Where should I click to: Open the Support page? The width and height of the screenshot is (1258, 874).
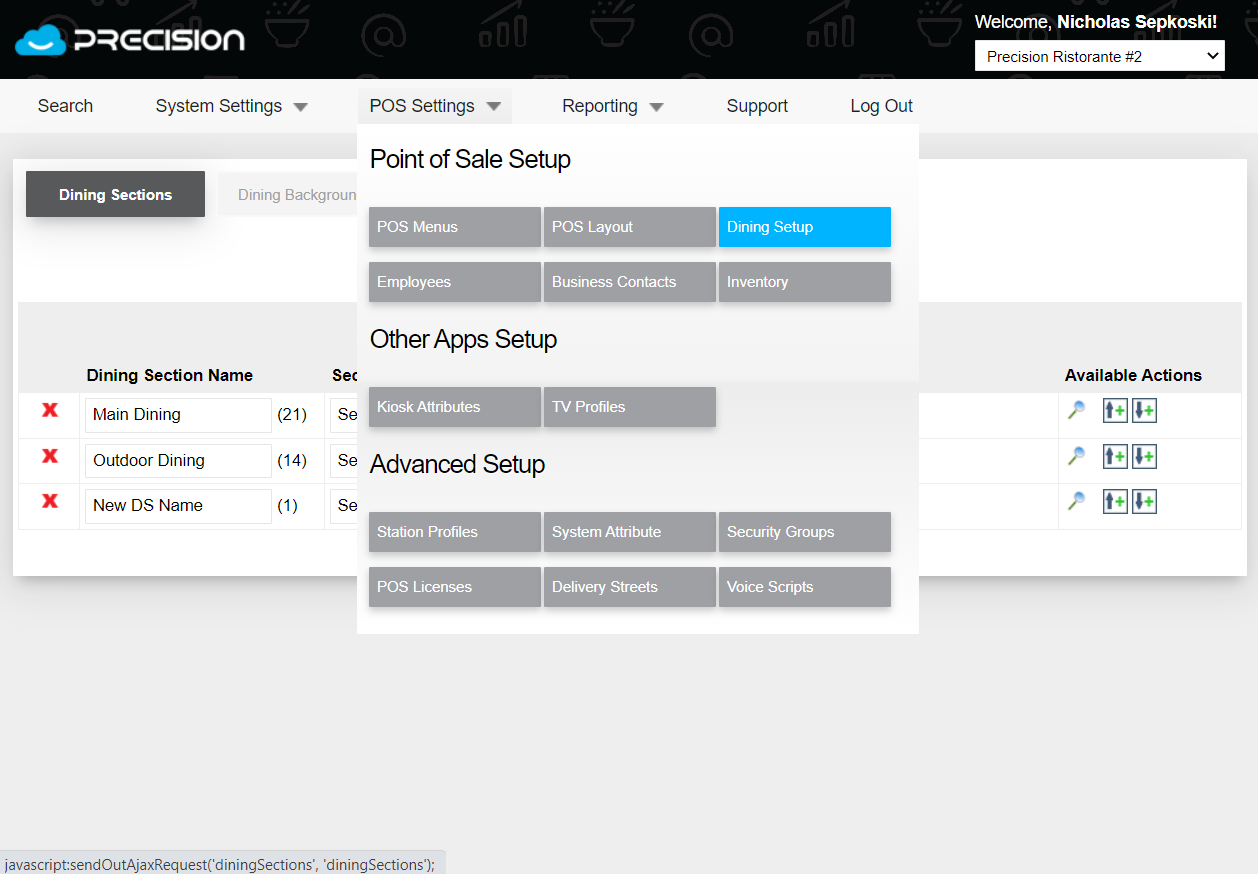pyautogui.click(x=757, y=106)
